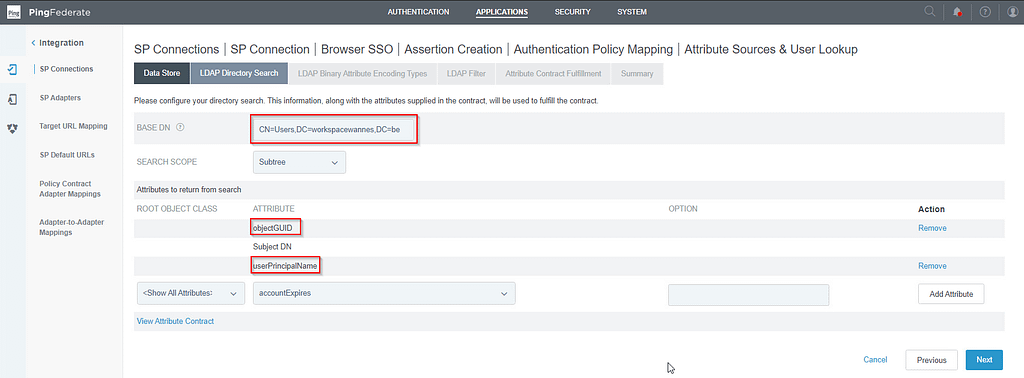
Task: Click the Ping logo icon
Action: click(x=14, y=12)
